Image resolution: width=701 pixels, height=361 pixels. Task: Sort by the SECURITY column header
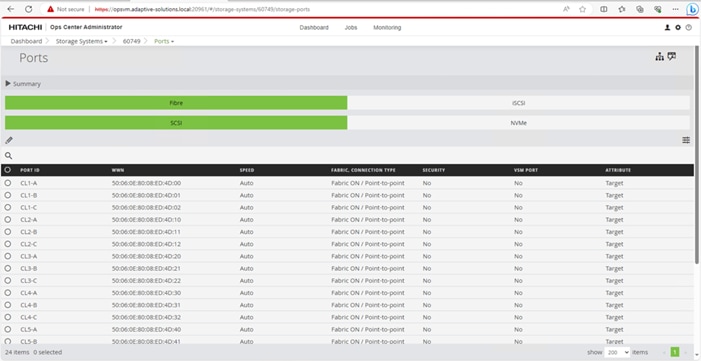tap(434, 170)
